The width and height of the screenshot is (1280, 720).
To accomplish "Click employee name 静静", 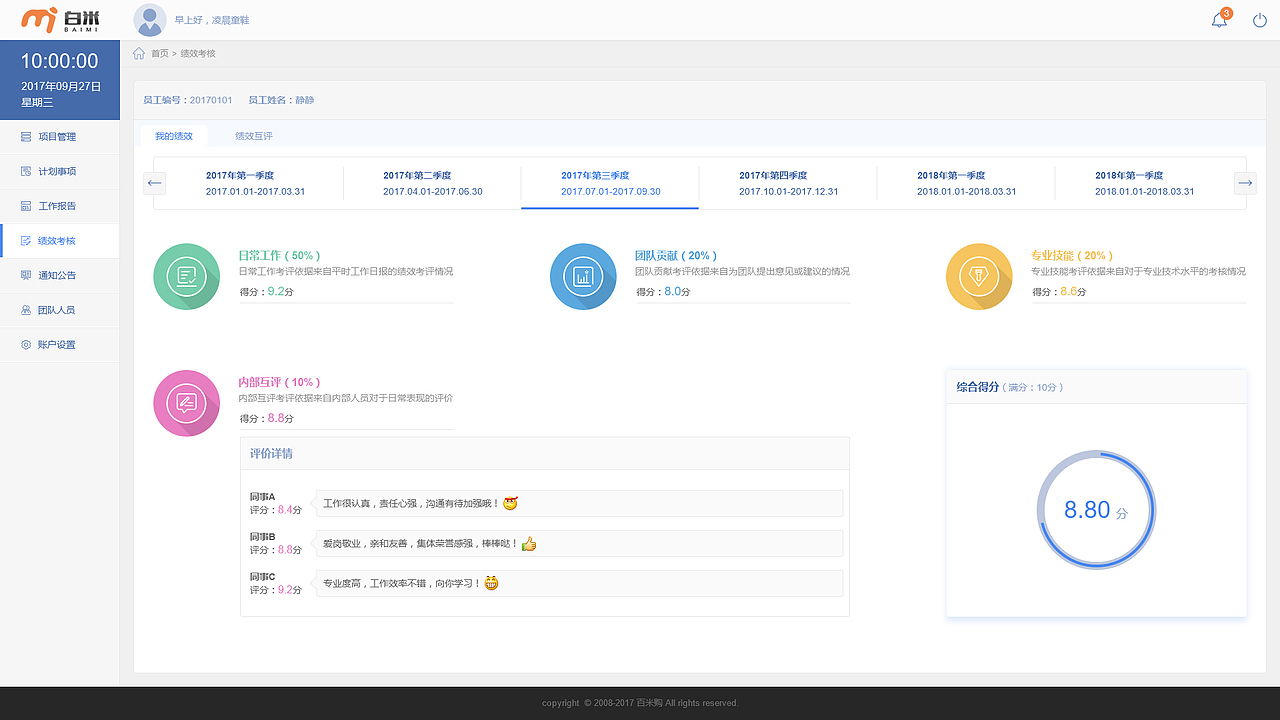I will 304,100.
